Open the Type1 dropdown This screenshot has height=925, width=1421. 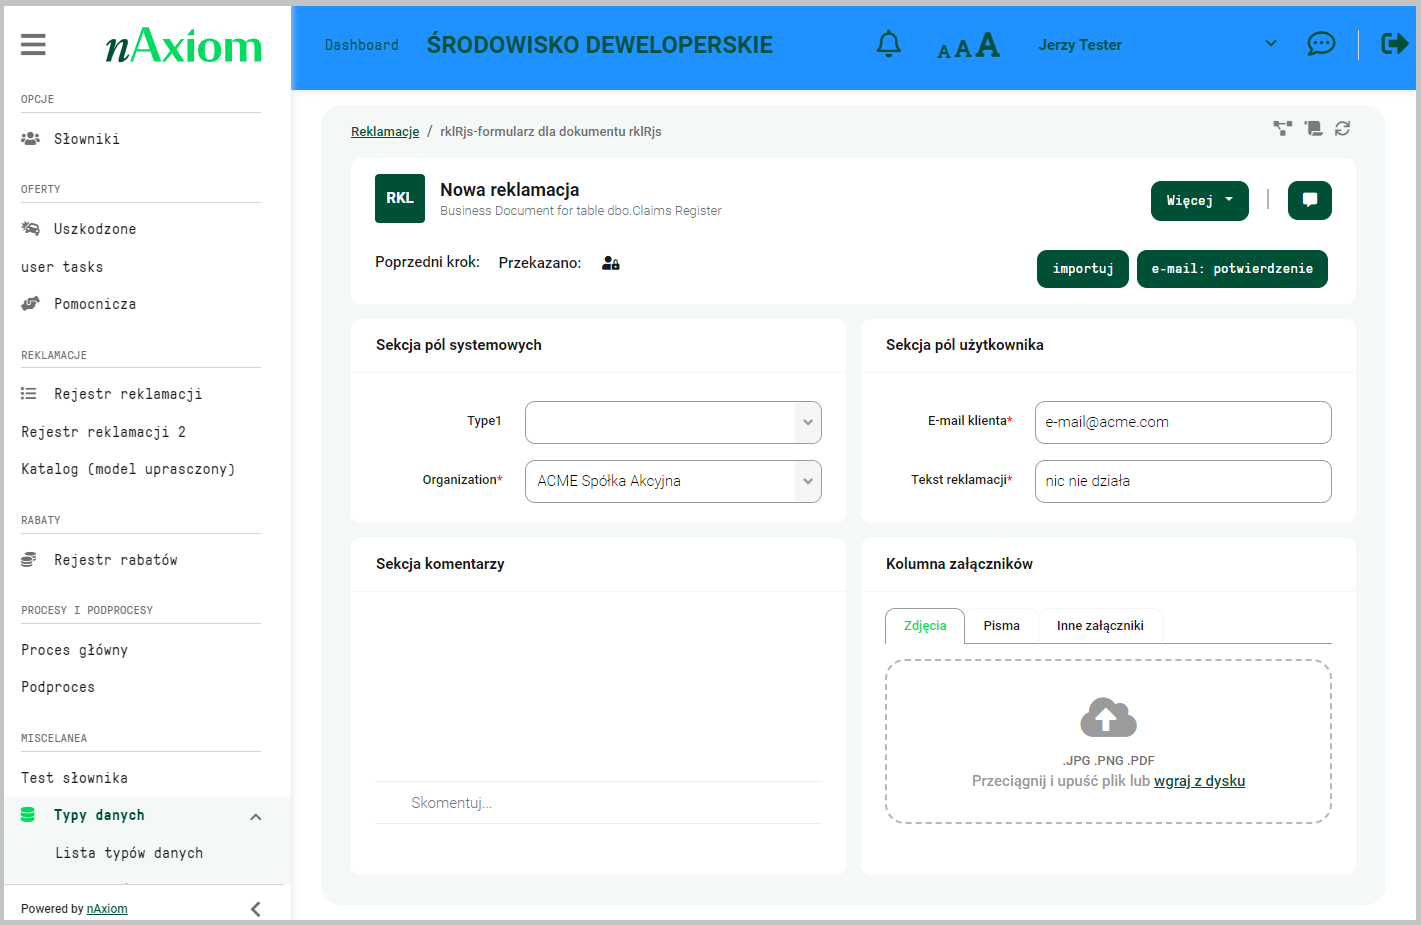pyautogui.click(x=807, y=422)
